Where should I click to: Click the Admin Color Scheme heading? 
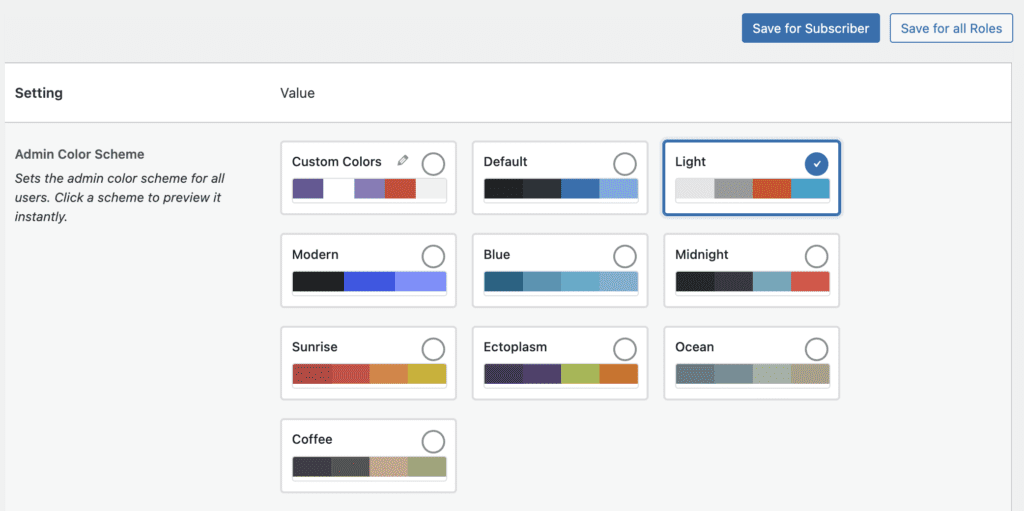[80, 155]
